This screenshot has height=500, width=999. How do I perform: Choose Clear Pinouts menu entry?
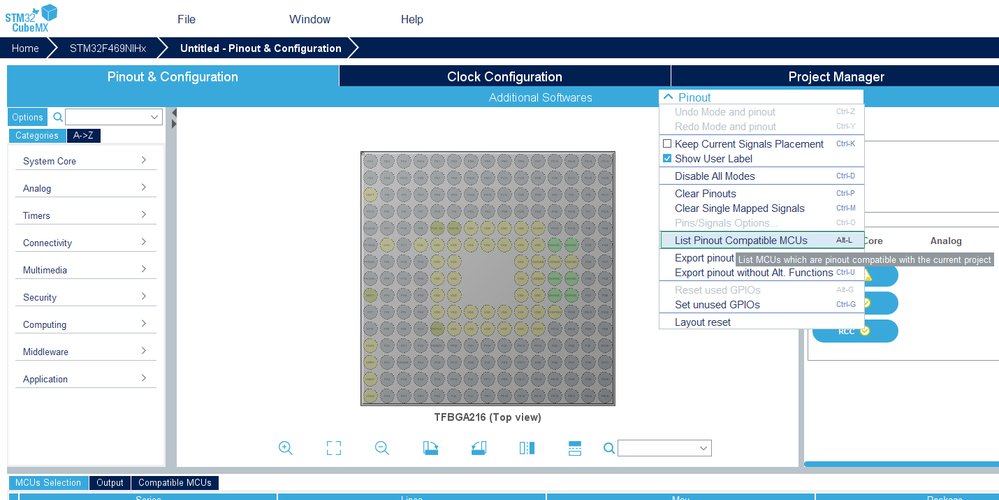[x=761, y=194]
